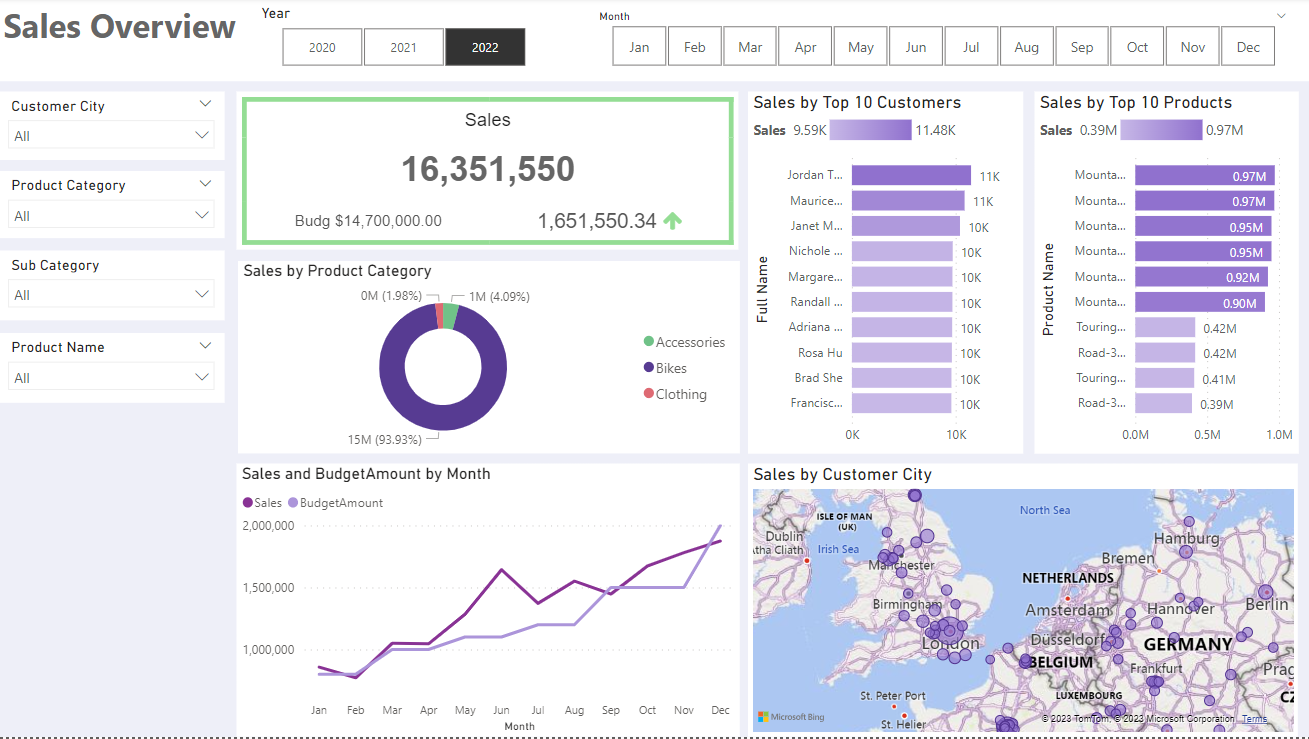
Task: Click the Jun month button
Action: (916, 47)
